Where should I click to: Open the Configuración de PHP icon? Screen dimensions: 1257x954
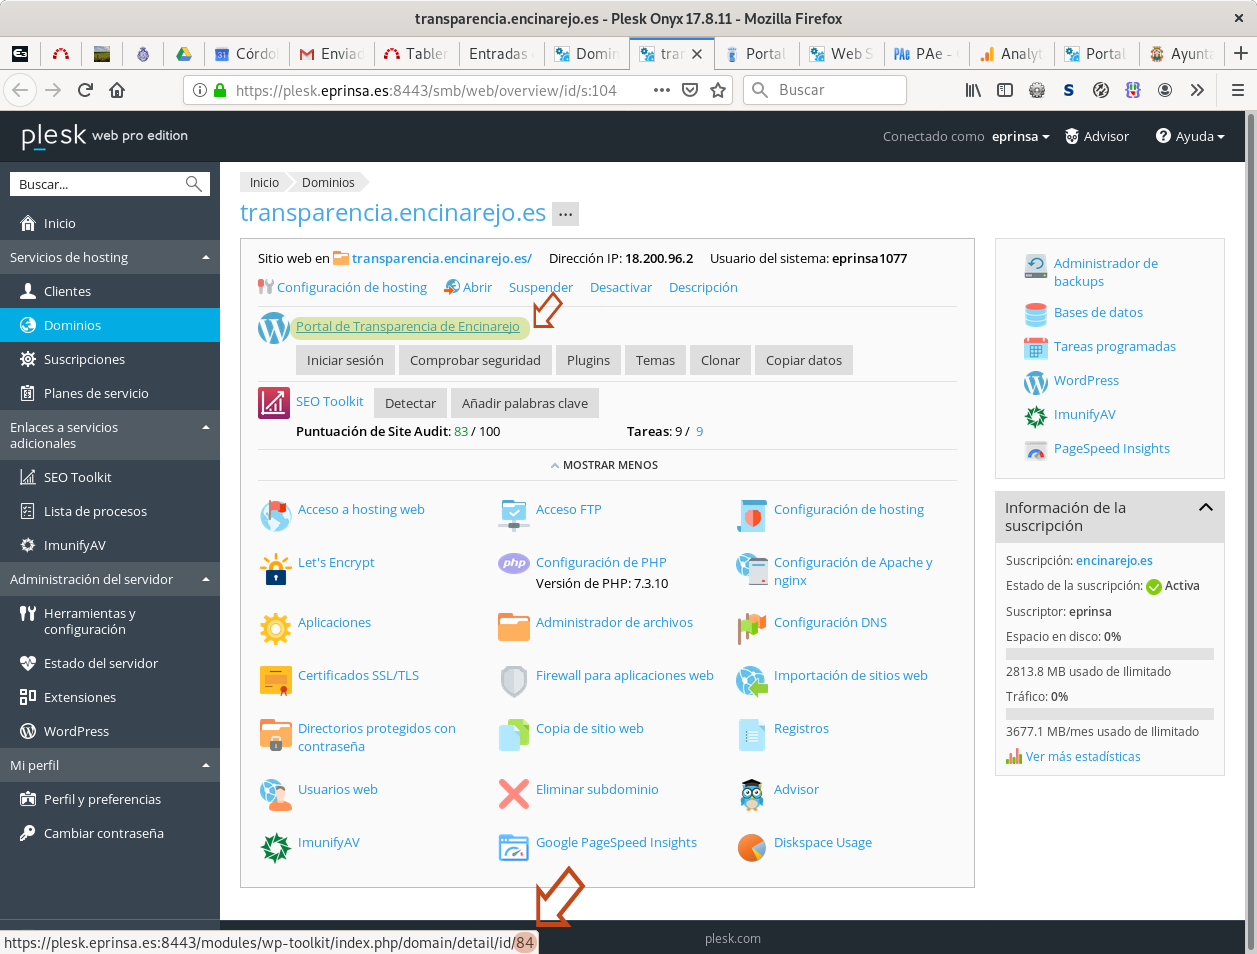pos(513,563)
